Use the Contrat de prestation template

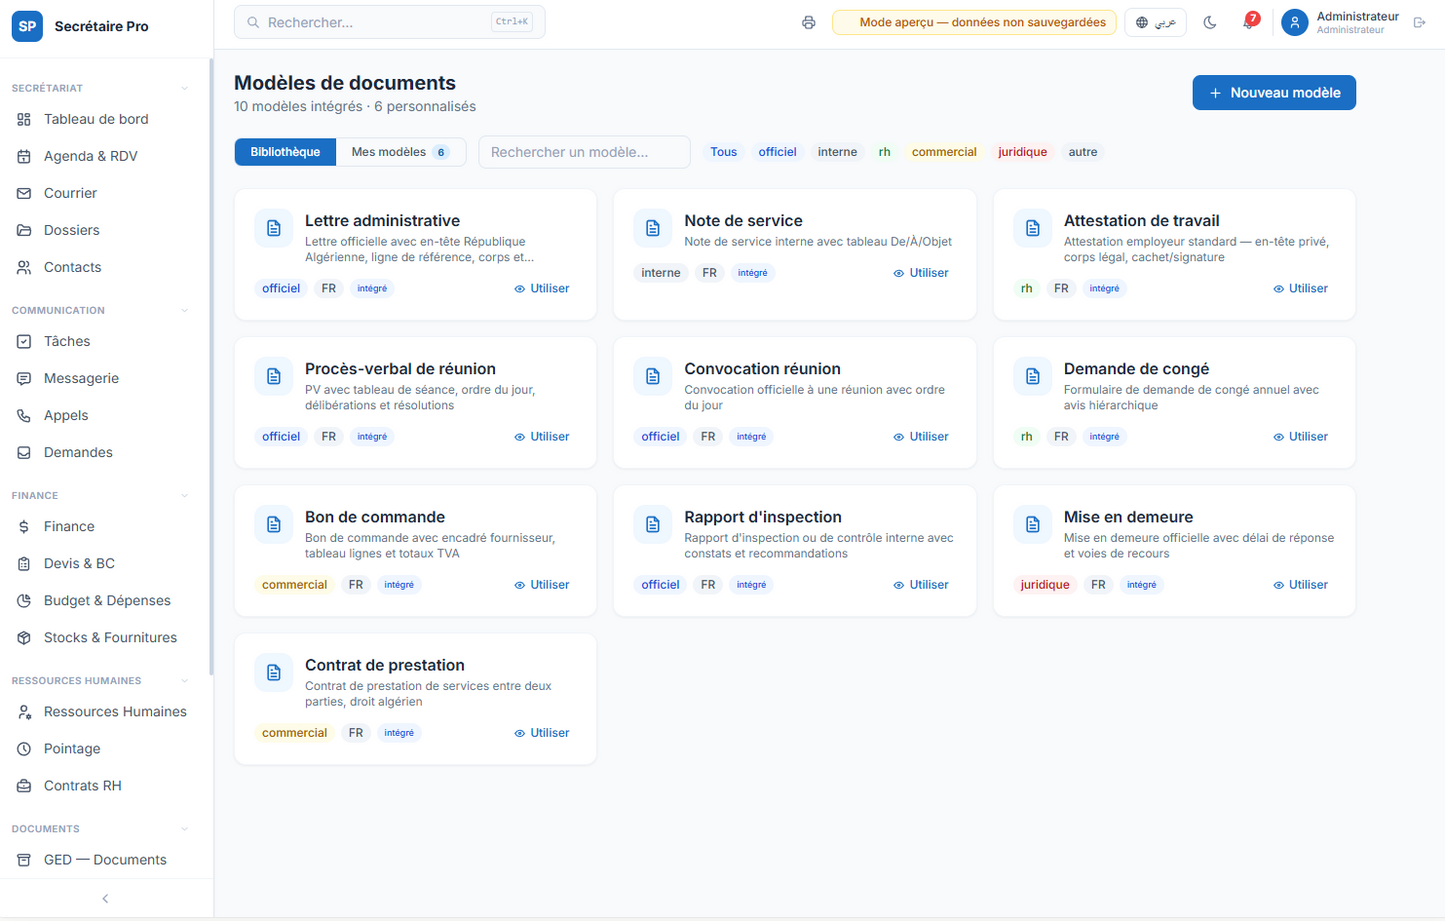[x=542, y=732]
